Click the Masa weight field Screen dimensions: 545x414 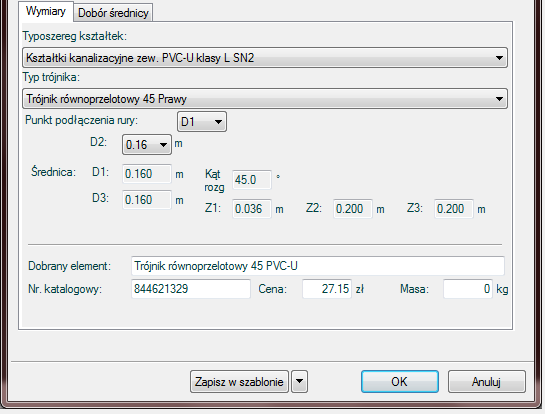click(x=468, y=289)
